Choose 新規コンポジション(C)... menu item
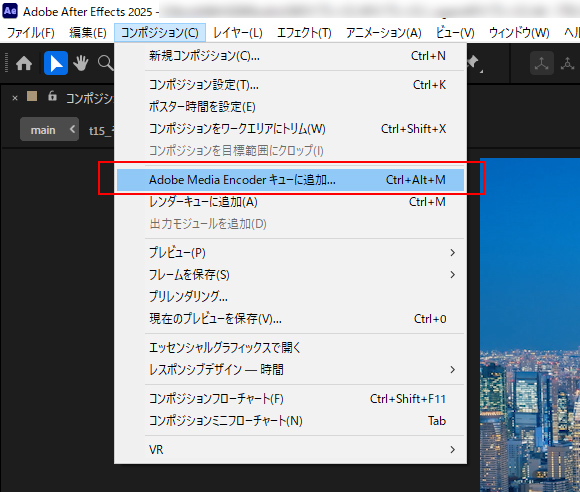Image resolution: width=580 pixels, height=492 pixels. (x=290, y=56)
